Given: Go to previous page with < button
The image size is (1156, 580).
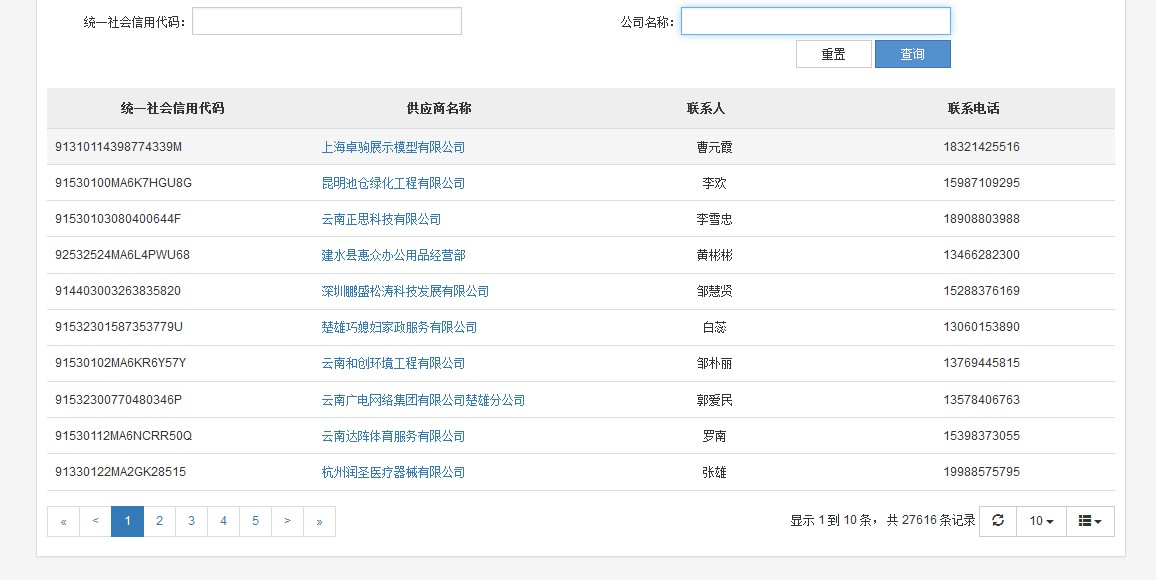Looking at the screenshot, I should click(95, 521).
